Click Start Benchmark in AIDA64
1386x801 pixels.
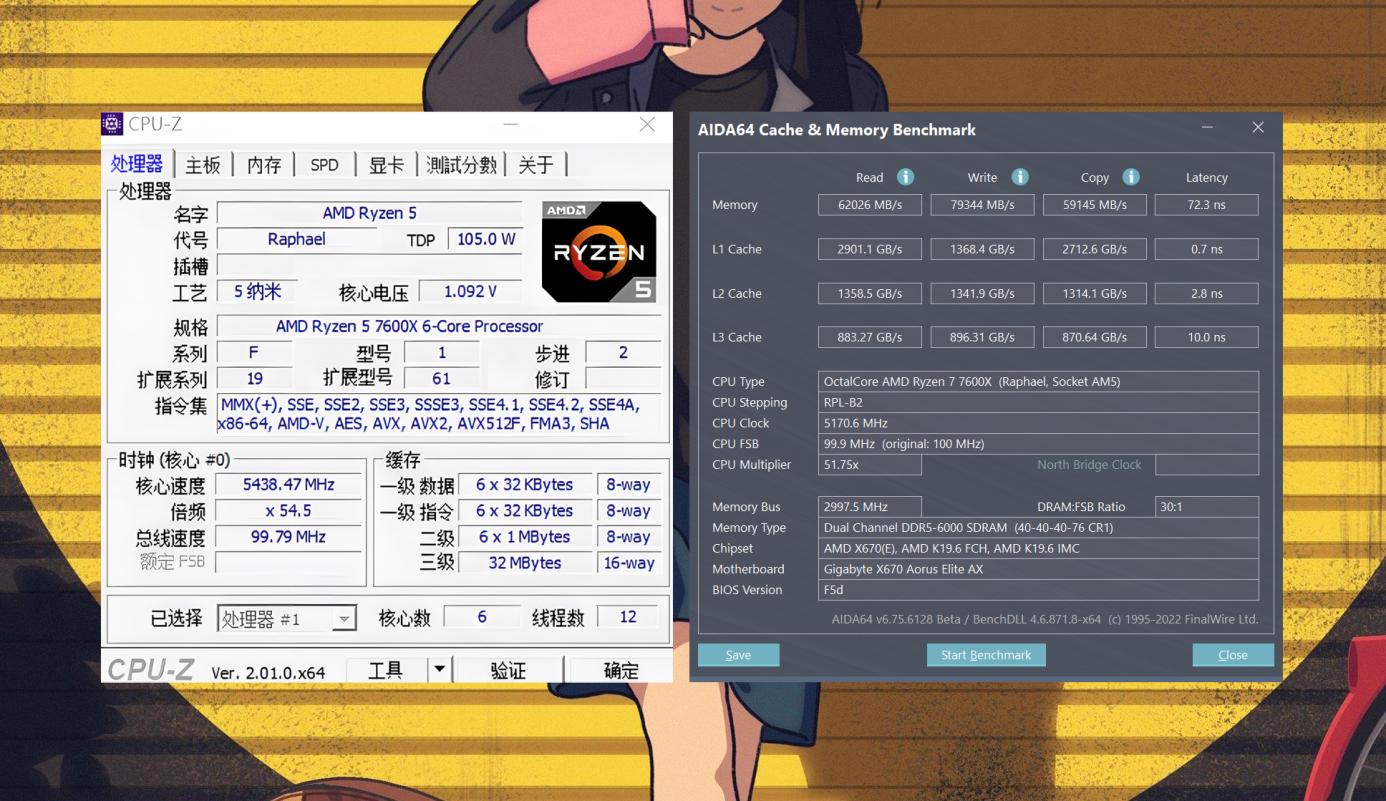click(986, 654)
